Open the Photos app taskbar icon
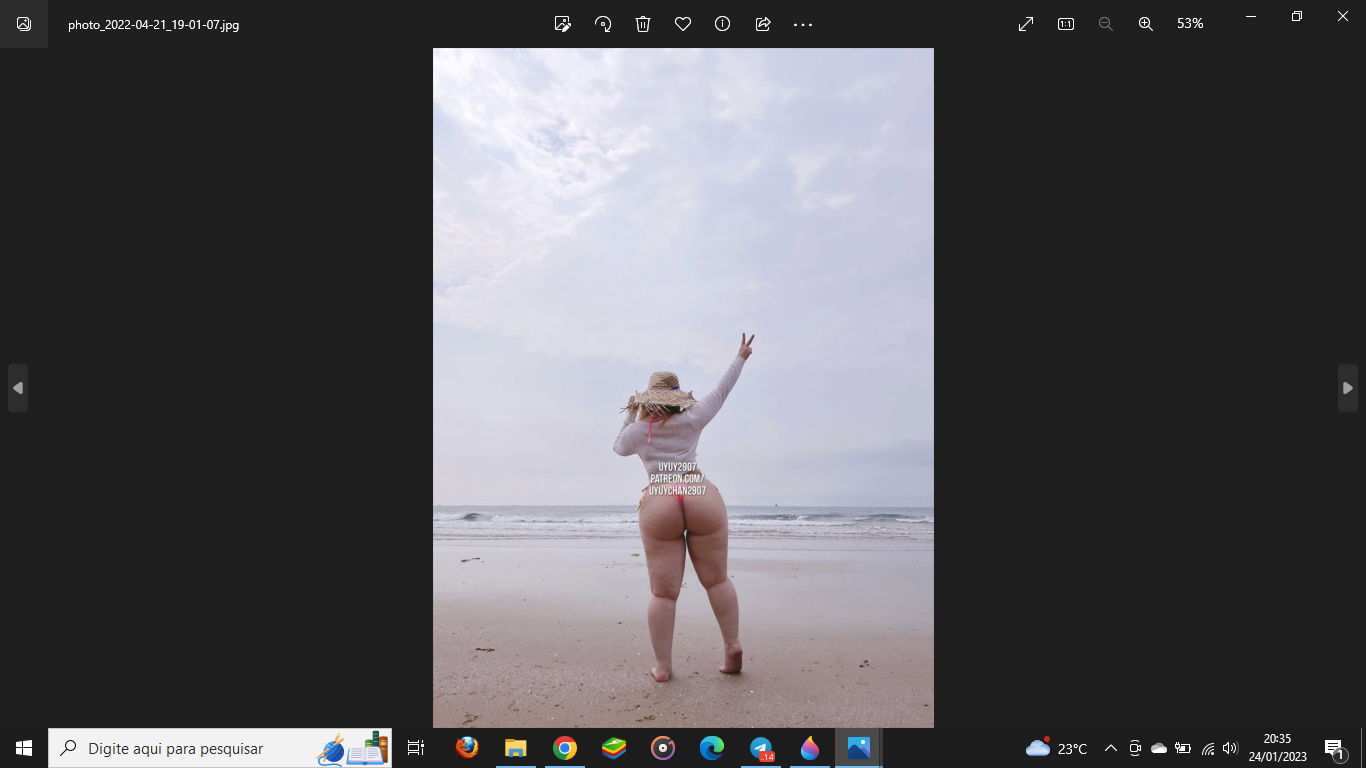The height and width of the screenshot is (768, 1366). pos(859,748)
